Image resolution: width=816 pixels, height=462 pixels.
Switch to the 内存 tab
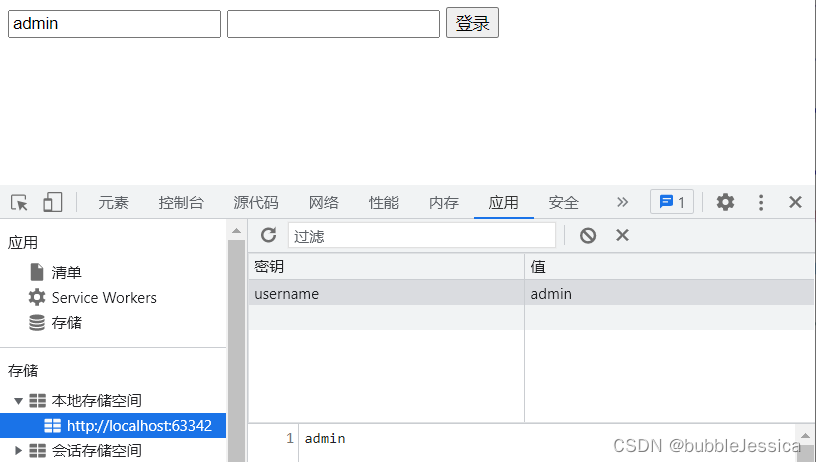tap(444, 202)
